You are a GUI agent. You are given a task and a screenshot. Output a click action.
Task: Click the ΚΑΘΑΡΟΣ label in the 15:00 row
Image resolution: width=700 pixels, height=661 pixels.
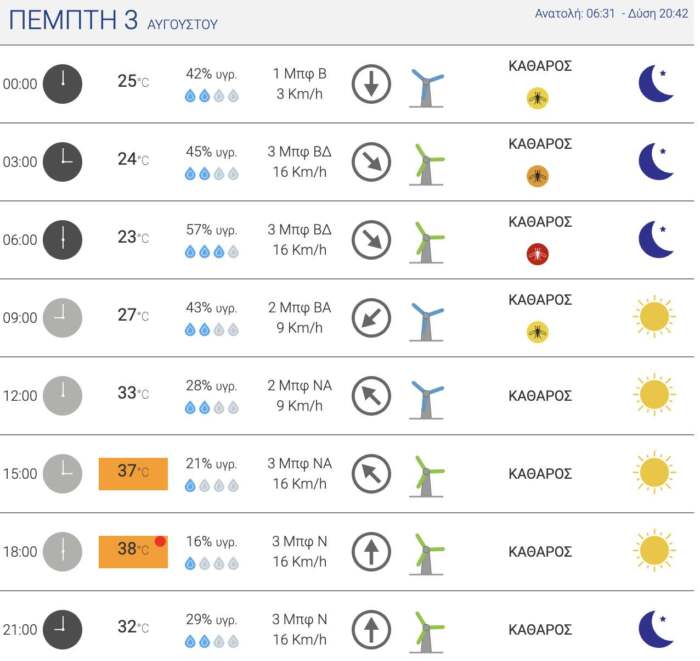point(540,474)
